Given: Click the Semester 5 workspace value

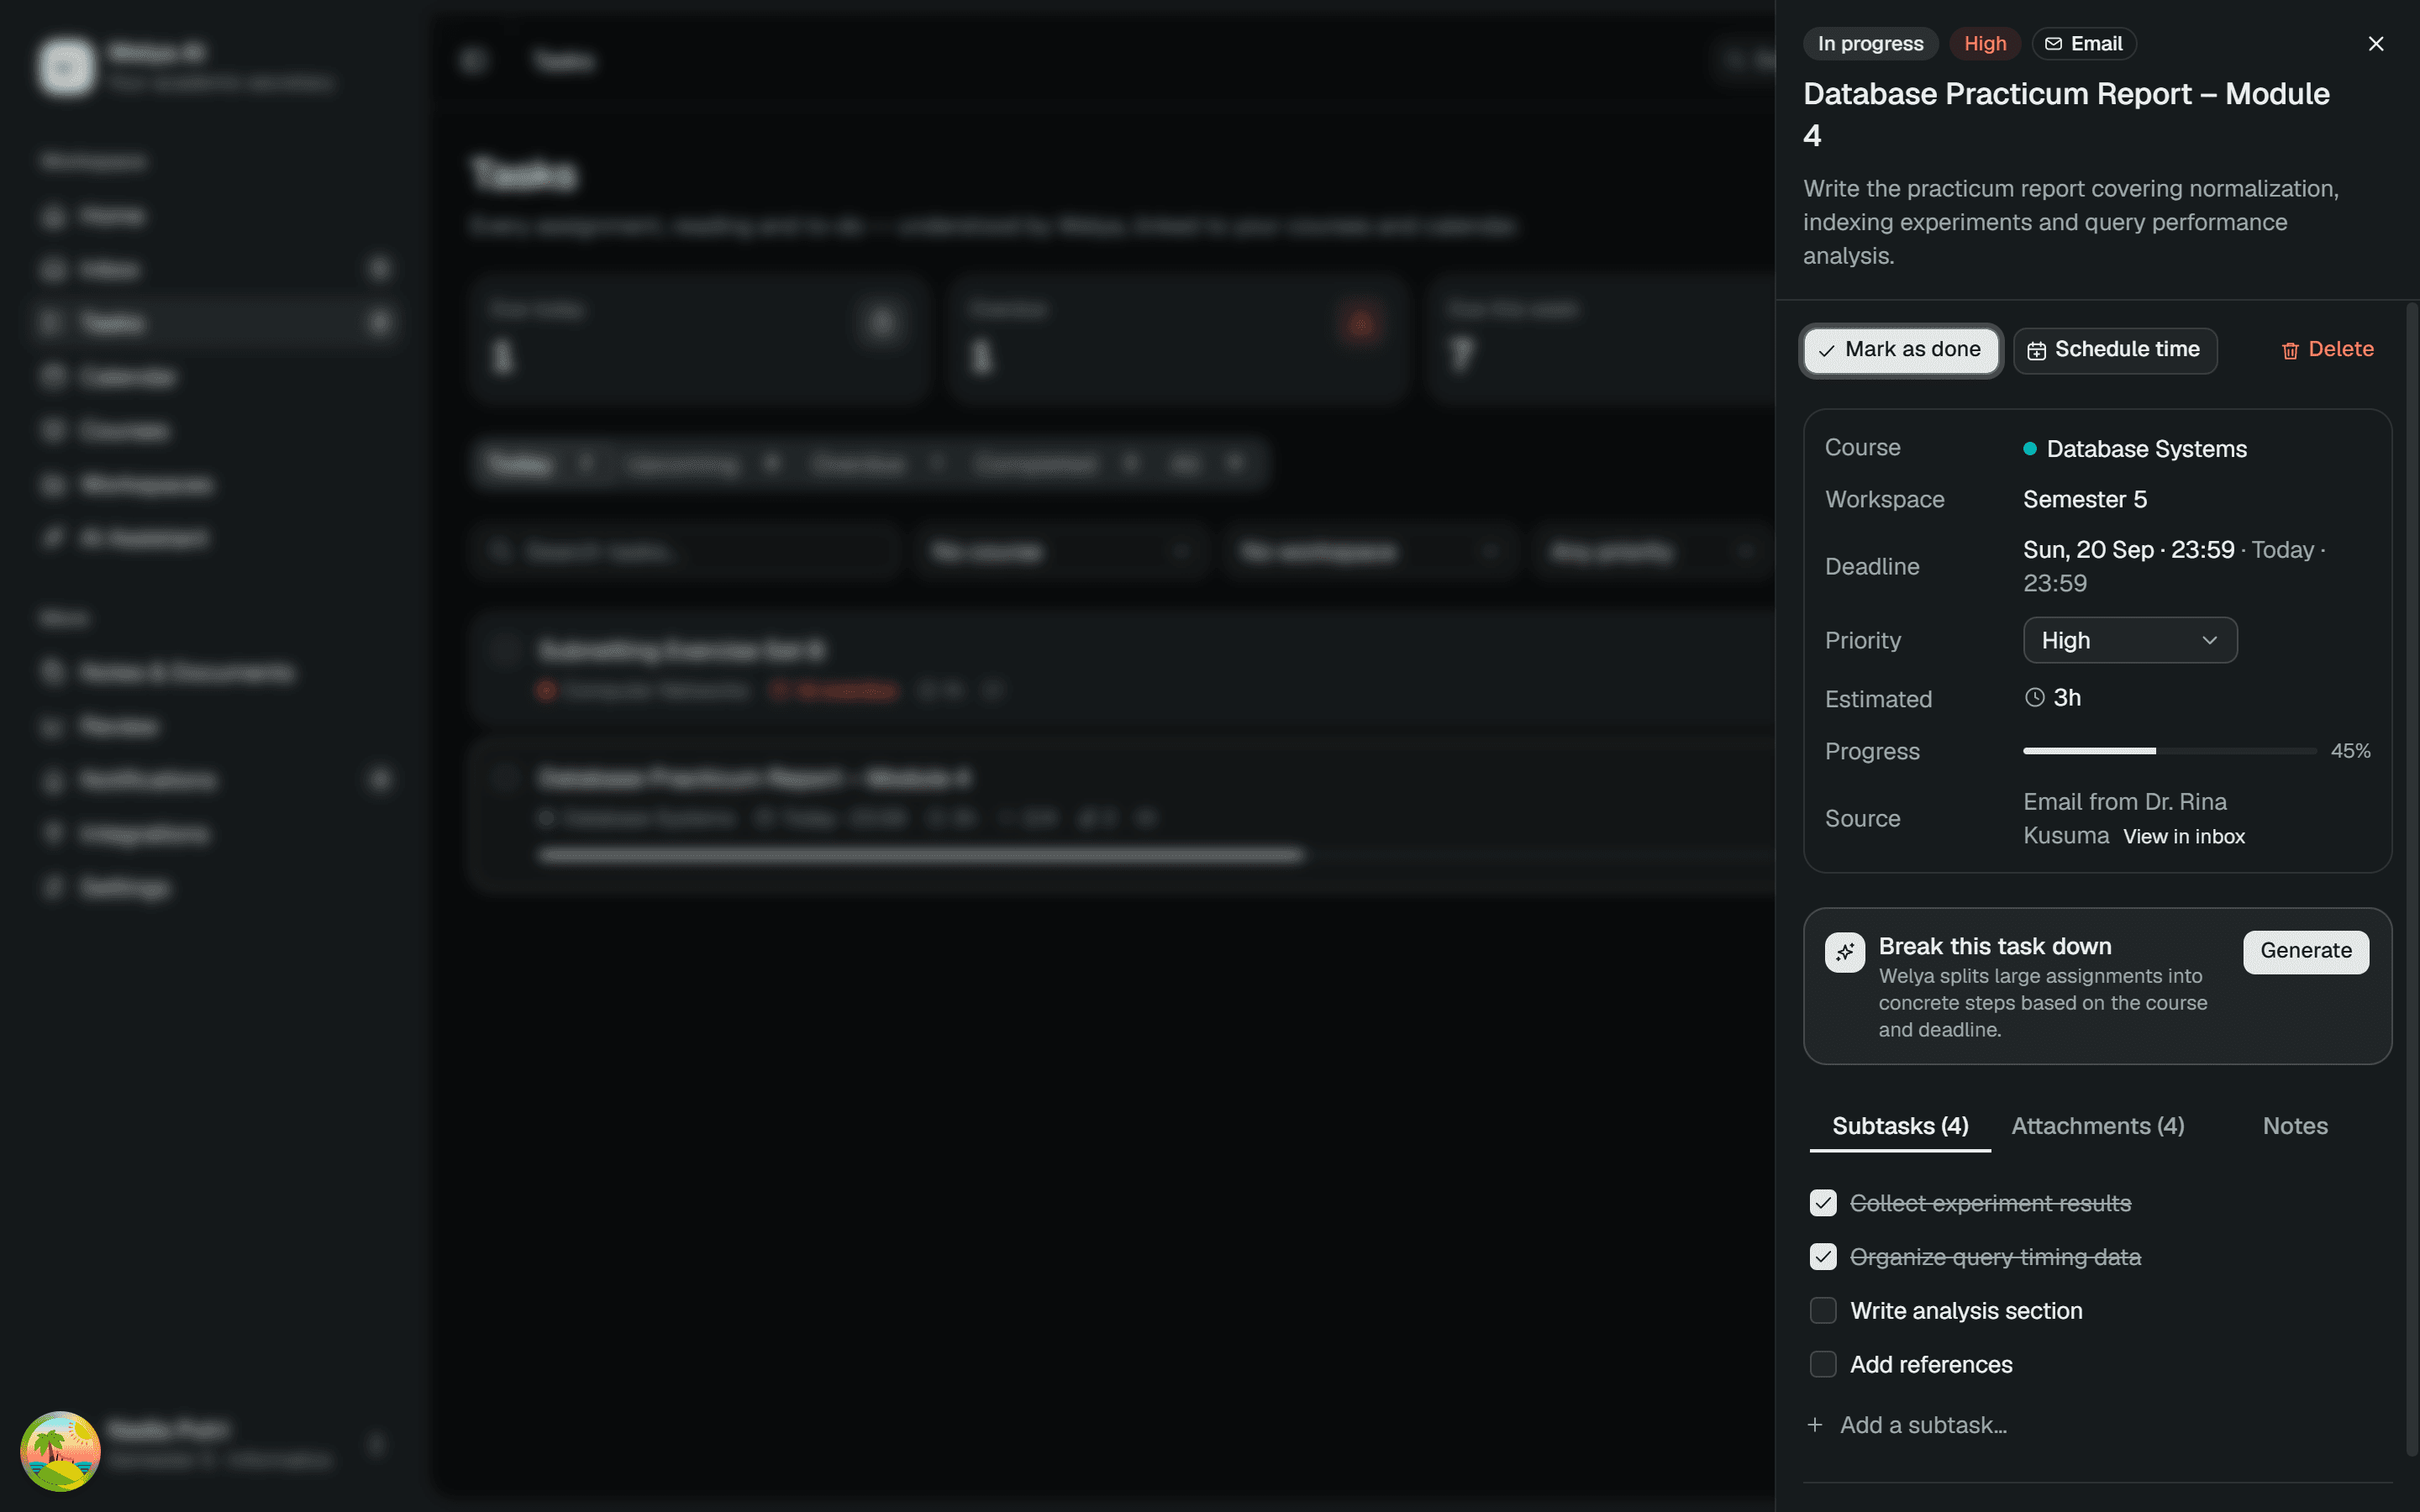Looking at the screenshot, I should (x=2085, y=499).
